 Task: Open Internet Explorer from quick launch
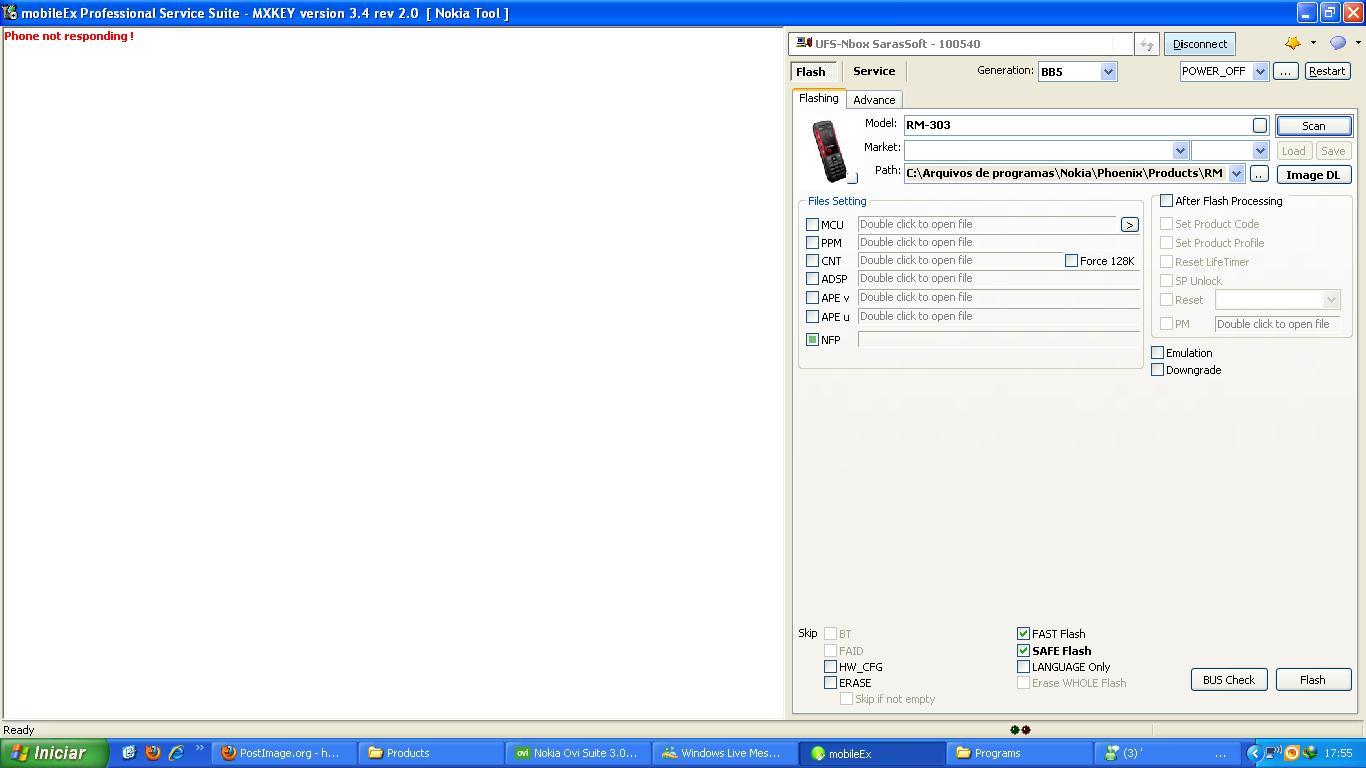coord(176,753)
